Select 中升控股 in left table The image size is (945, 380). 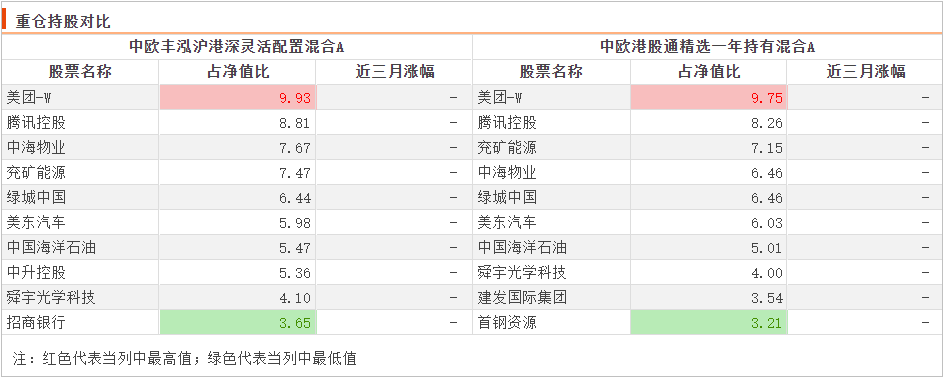click(x=36, y=273)
